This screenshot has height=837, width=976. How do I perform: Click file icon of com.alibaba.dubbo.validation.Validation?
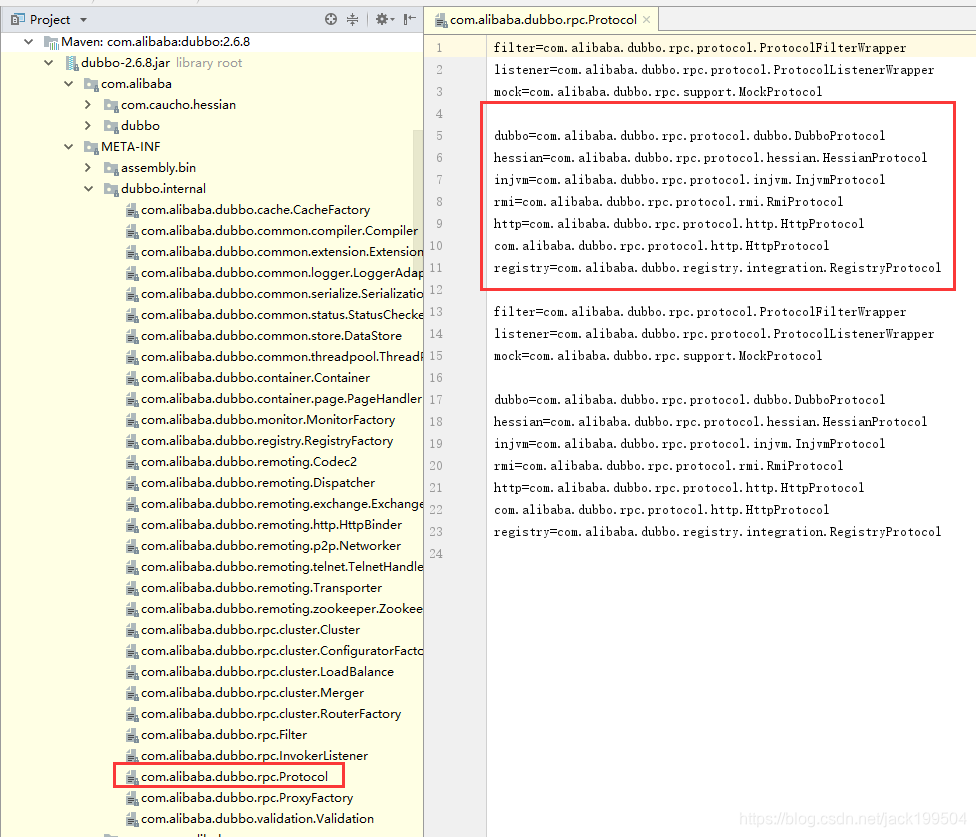132,820
